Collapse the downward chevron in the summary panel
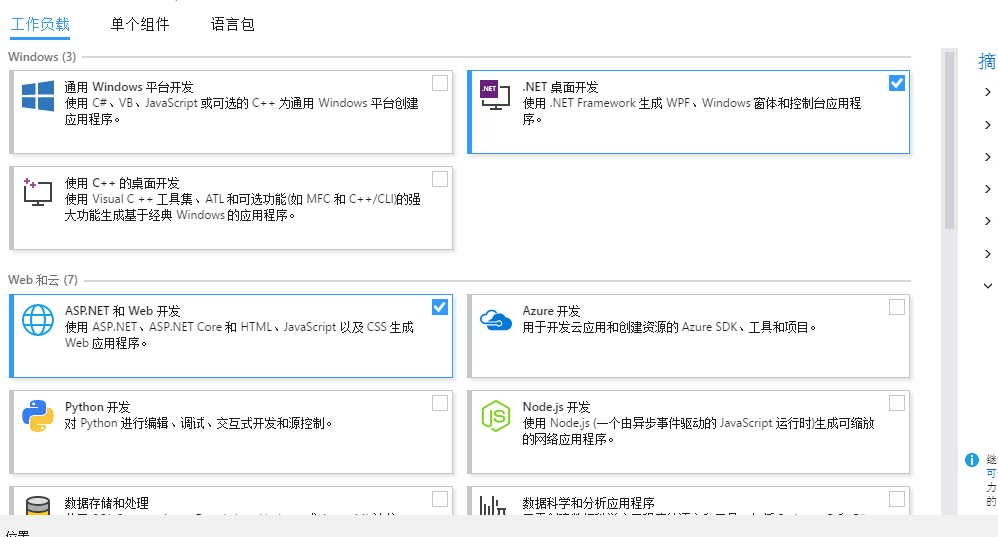This screenshot has height=537, width=998. click(x=987, y=286)
